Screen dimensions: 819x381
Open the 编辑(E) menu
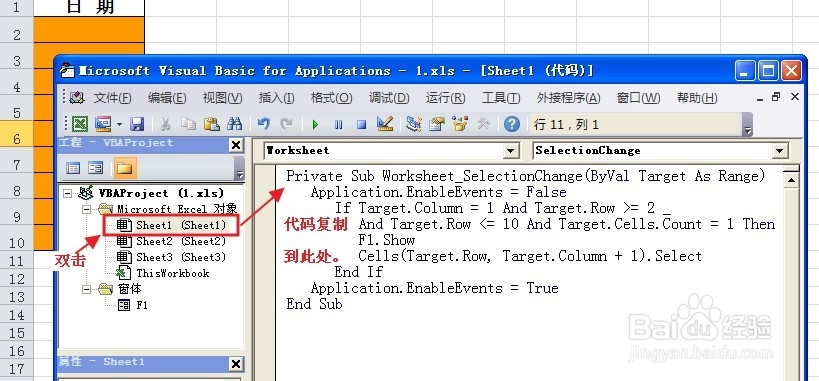(167, 98)
